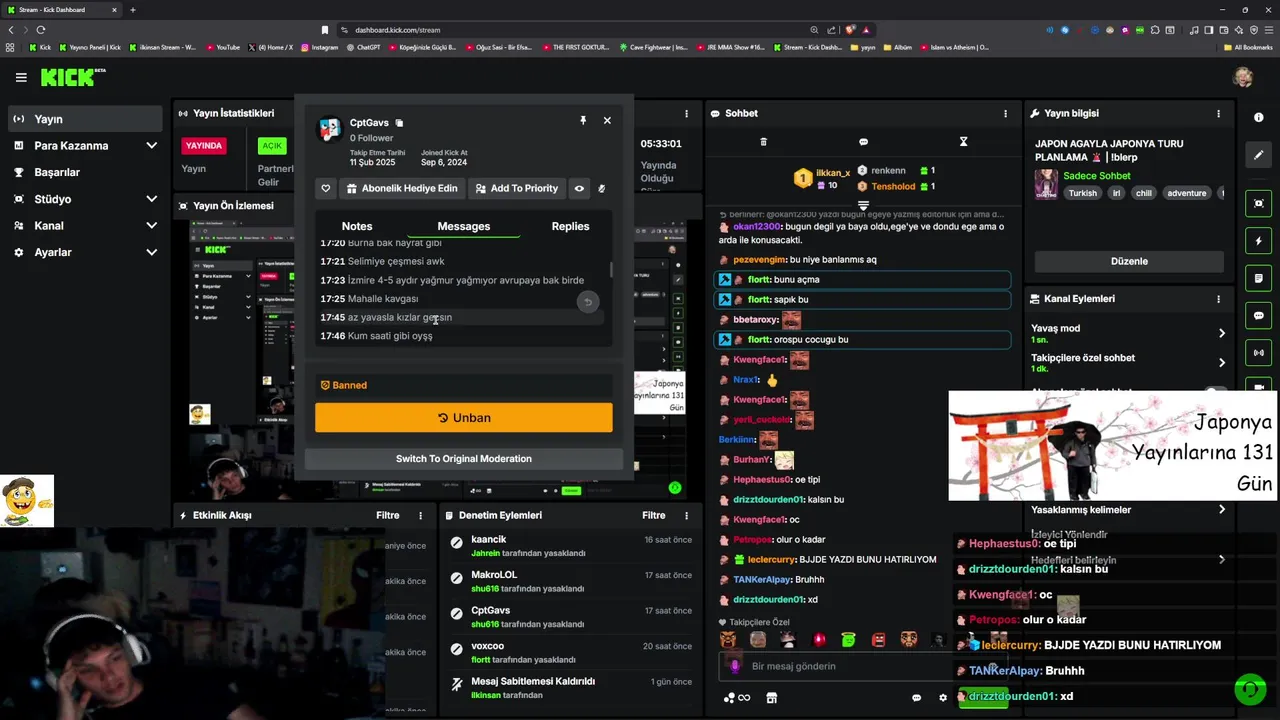This screenshot has height=720, width=1280.
Task: Click scroll-to-latest round button in messages
Action: (588, 302)
